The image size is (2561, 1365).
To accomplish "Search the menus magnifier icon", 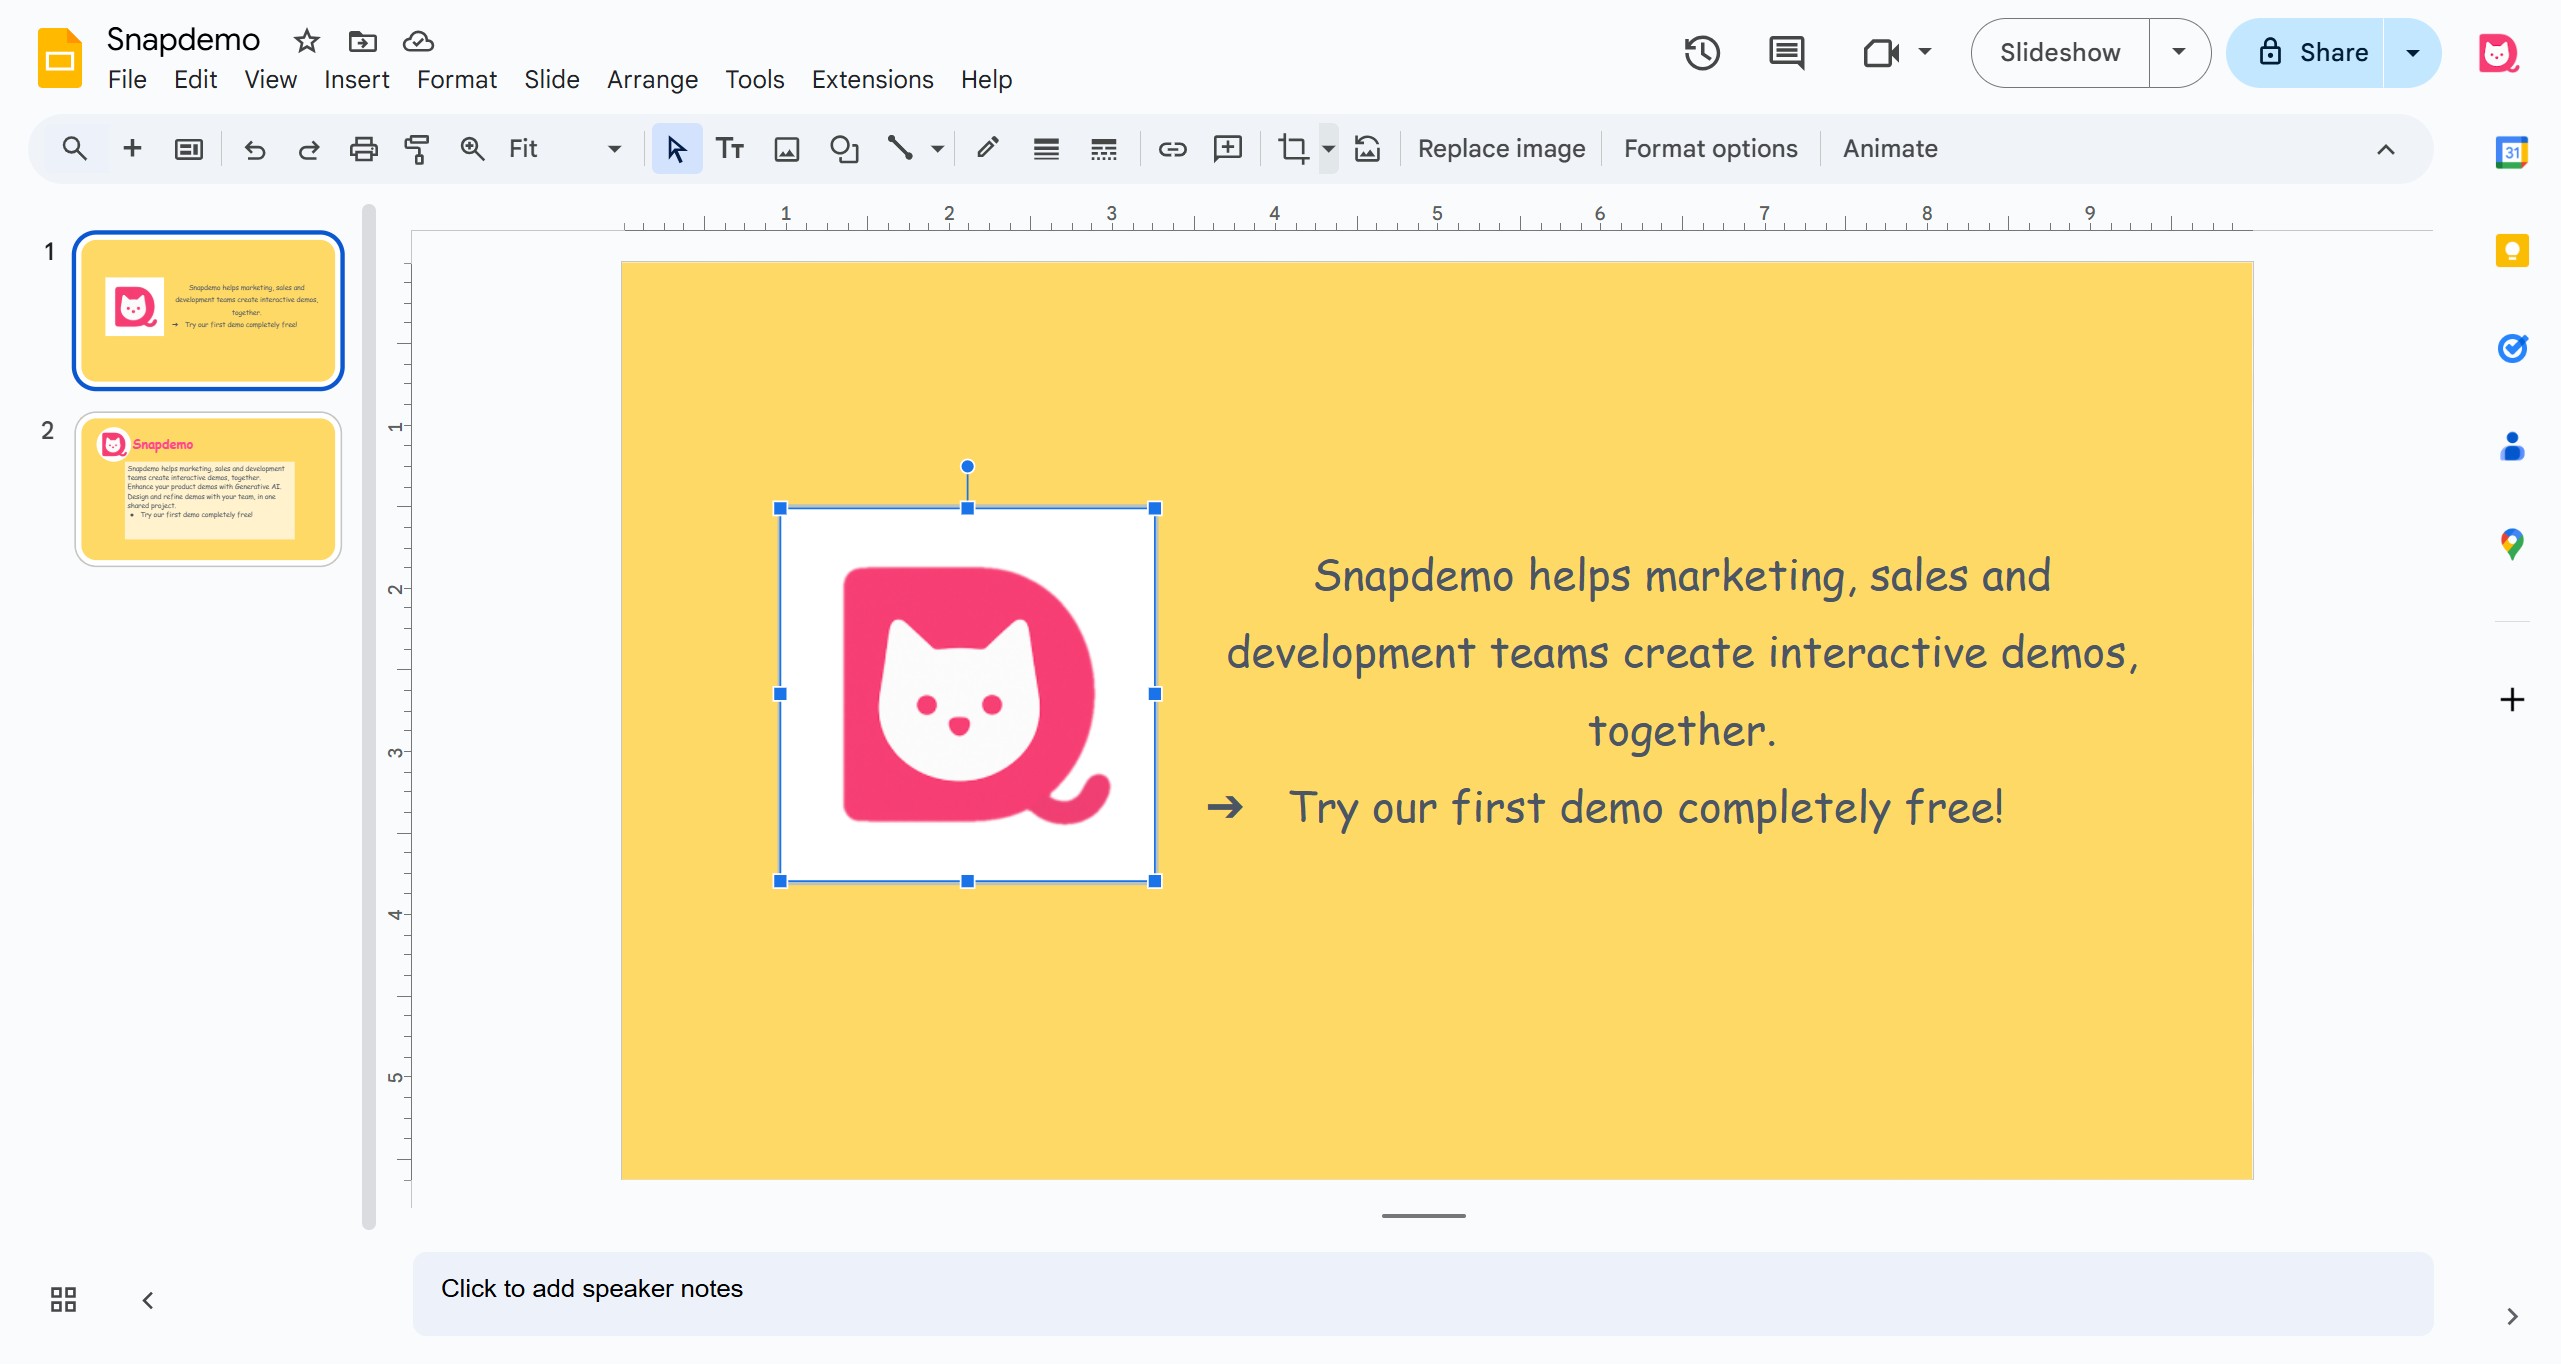I will pos(74,149).
